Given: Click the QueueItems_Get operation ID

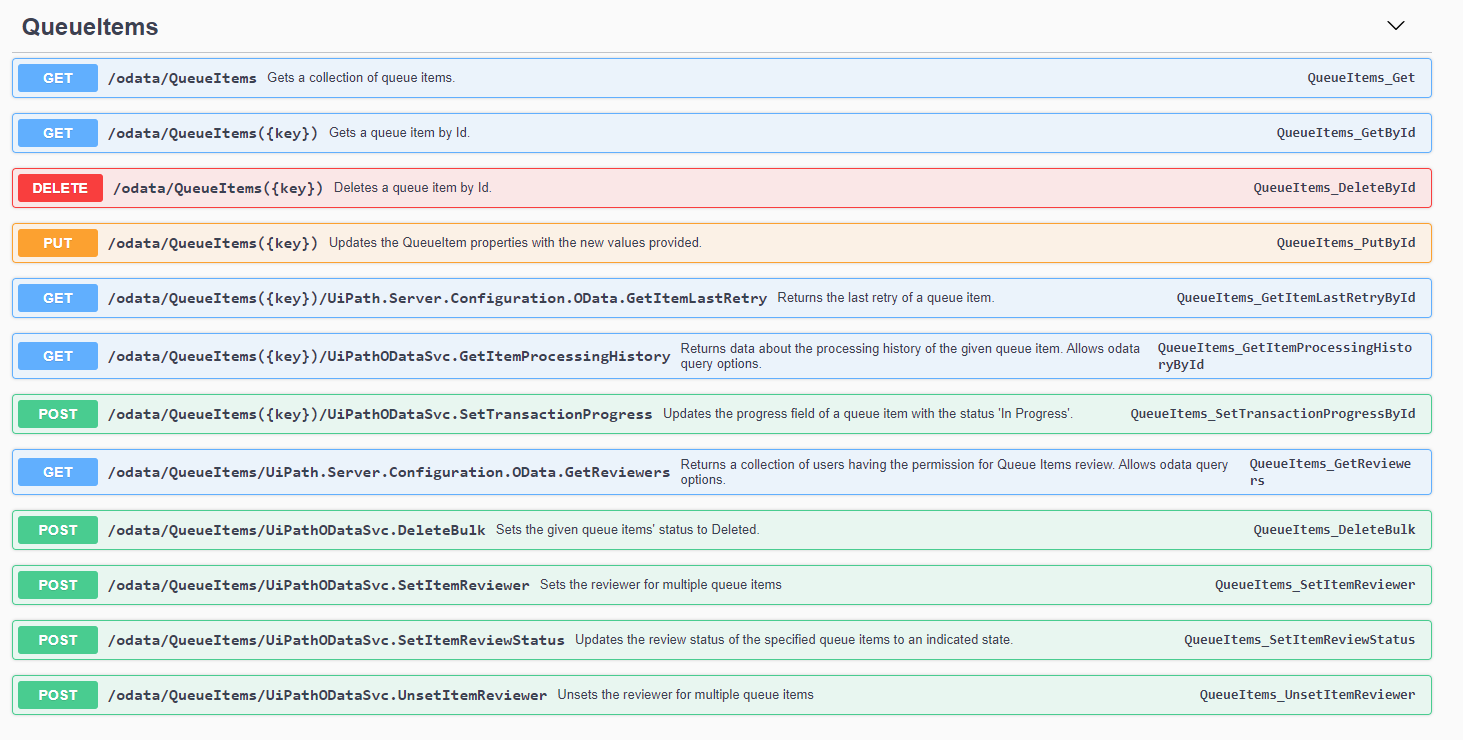Looking at the screenshot, I should (1361, 78).
